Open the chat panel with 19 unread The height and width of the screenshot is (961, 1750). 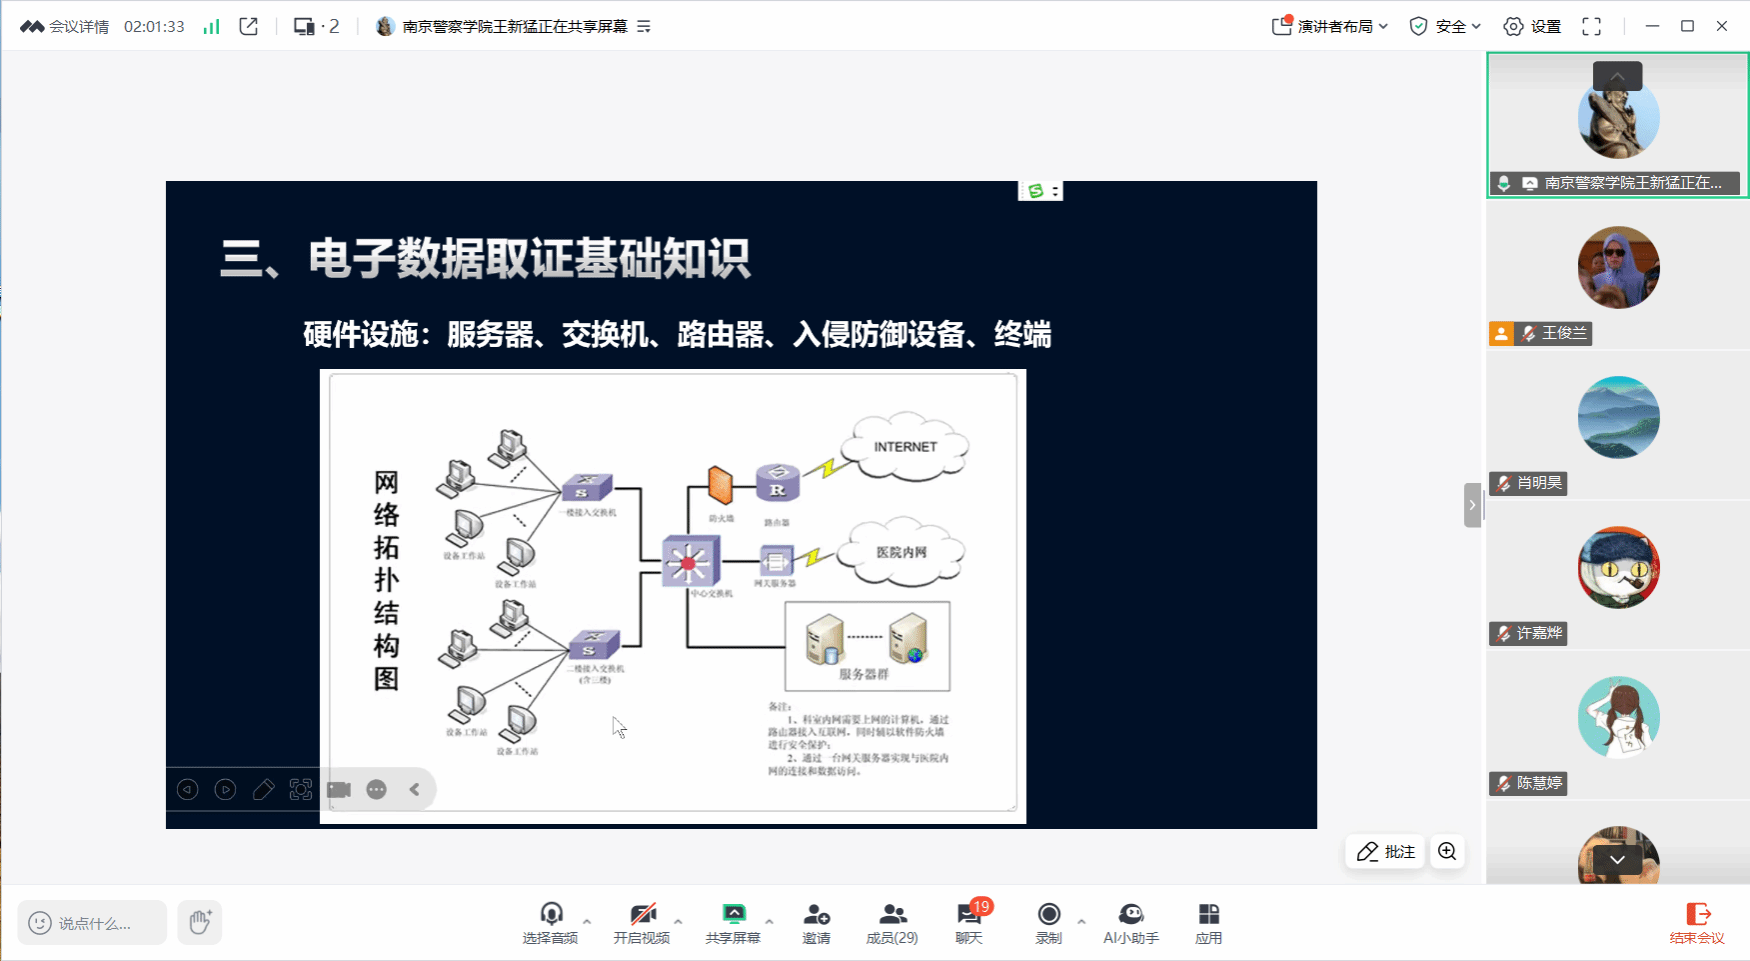[x=968, y=923]
